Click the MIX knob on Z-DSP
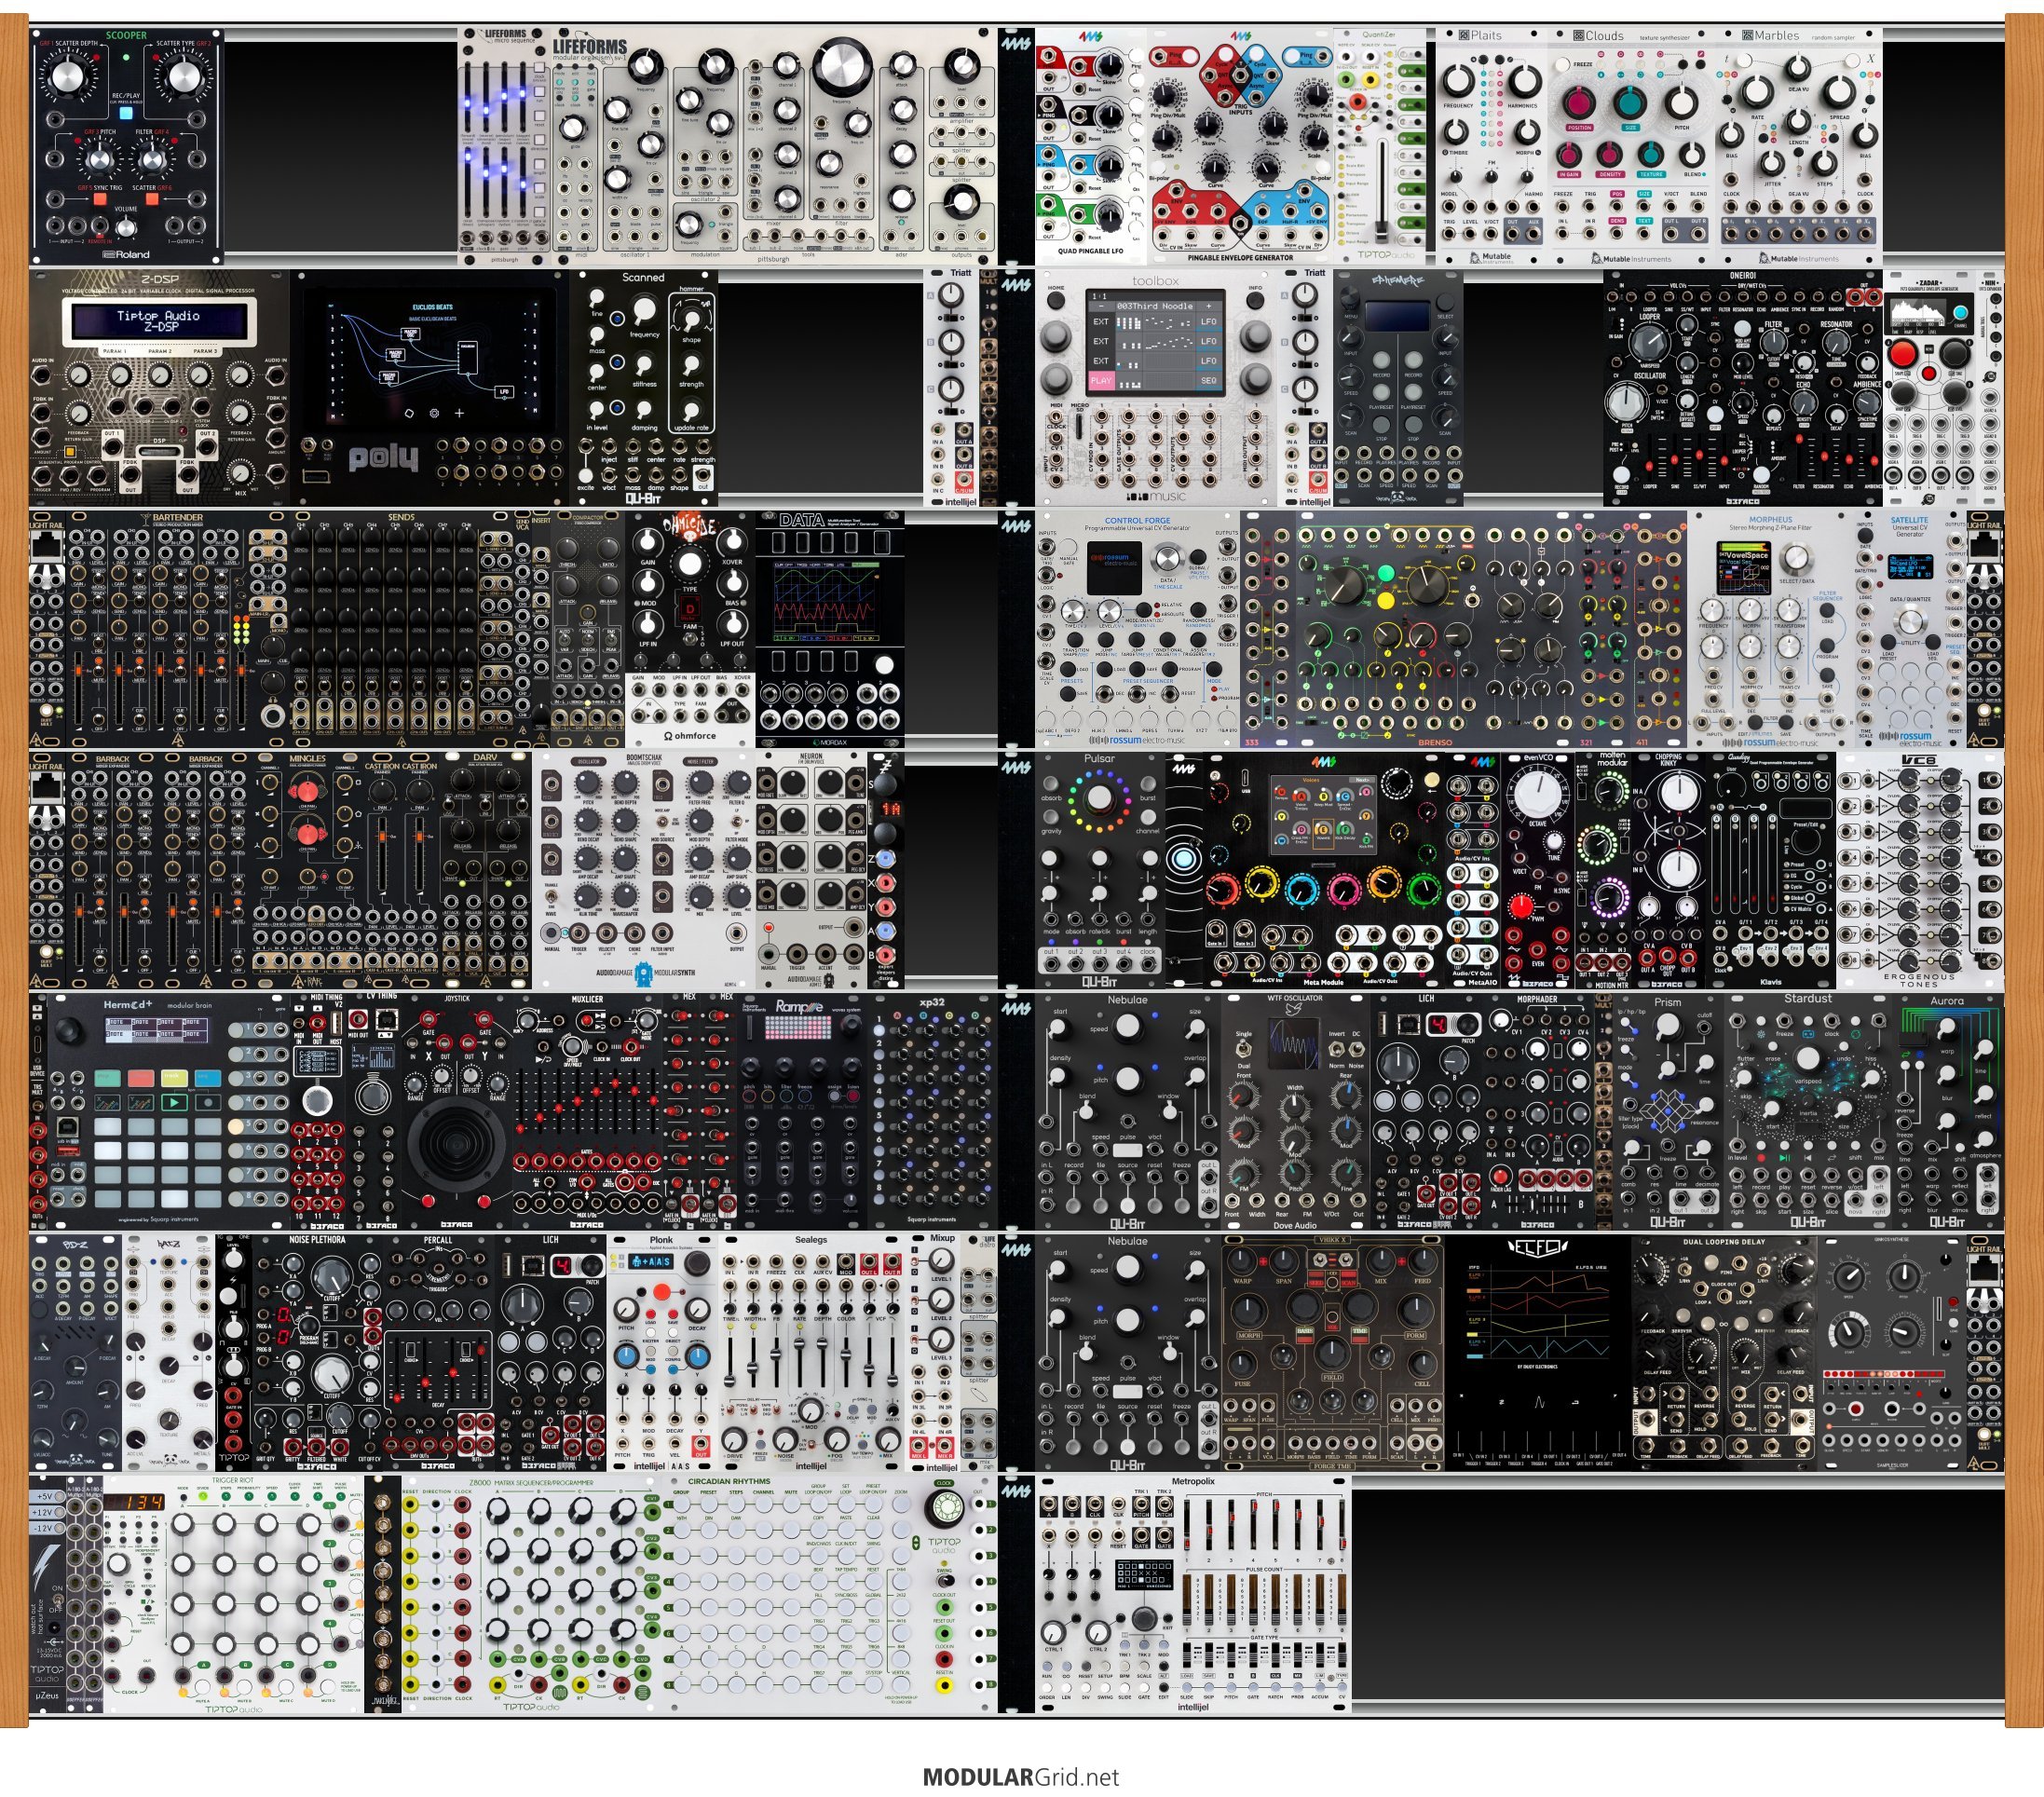The image size is (2044, 1797). [241, 472]
